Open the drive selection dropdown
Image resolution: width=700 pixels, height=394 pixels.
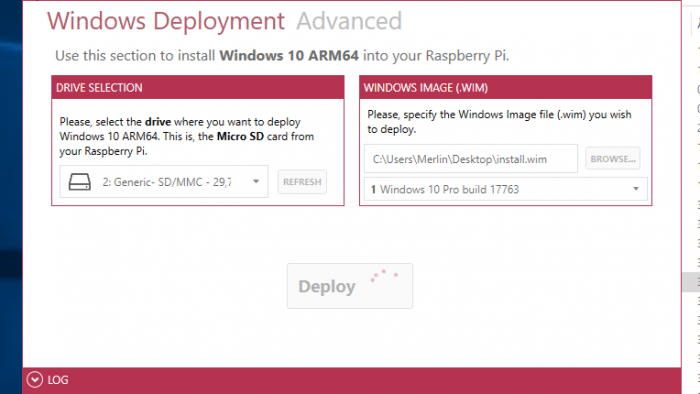(164, 182)
